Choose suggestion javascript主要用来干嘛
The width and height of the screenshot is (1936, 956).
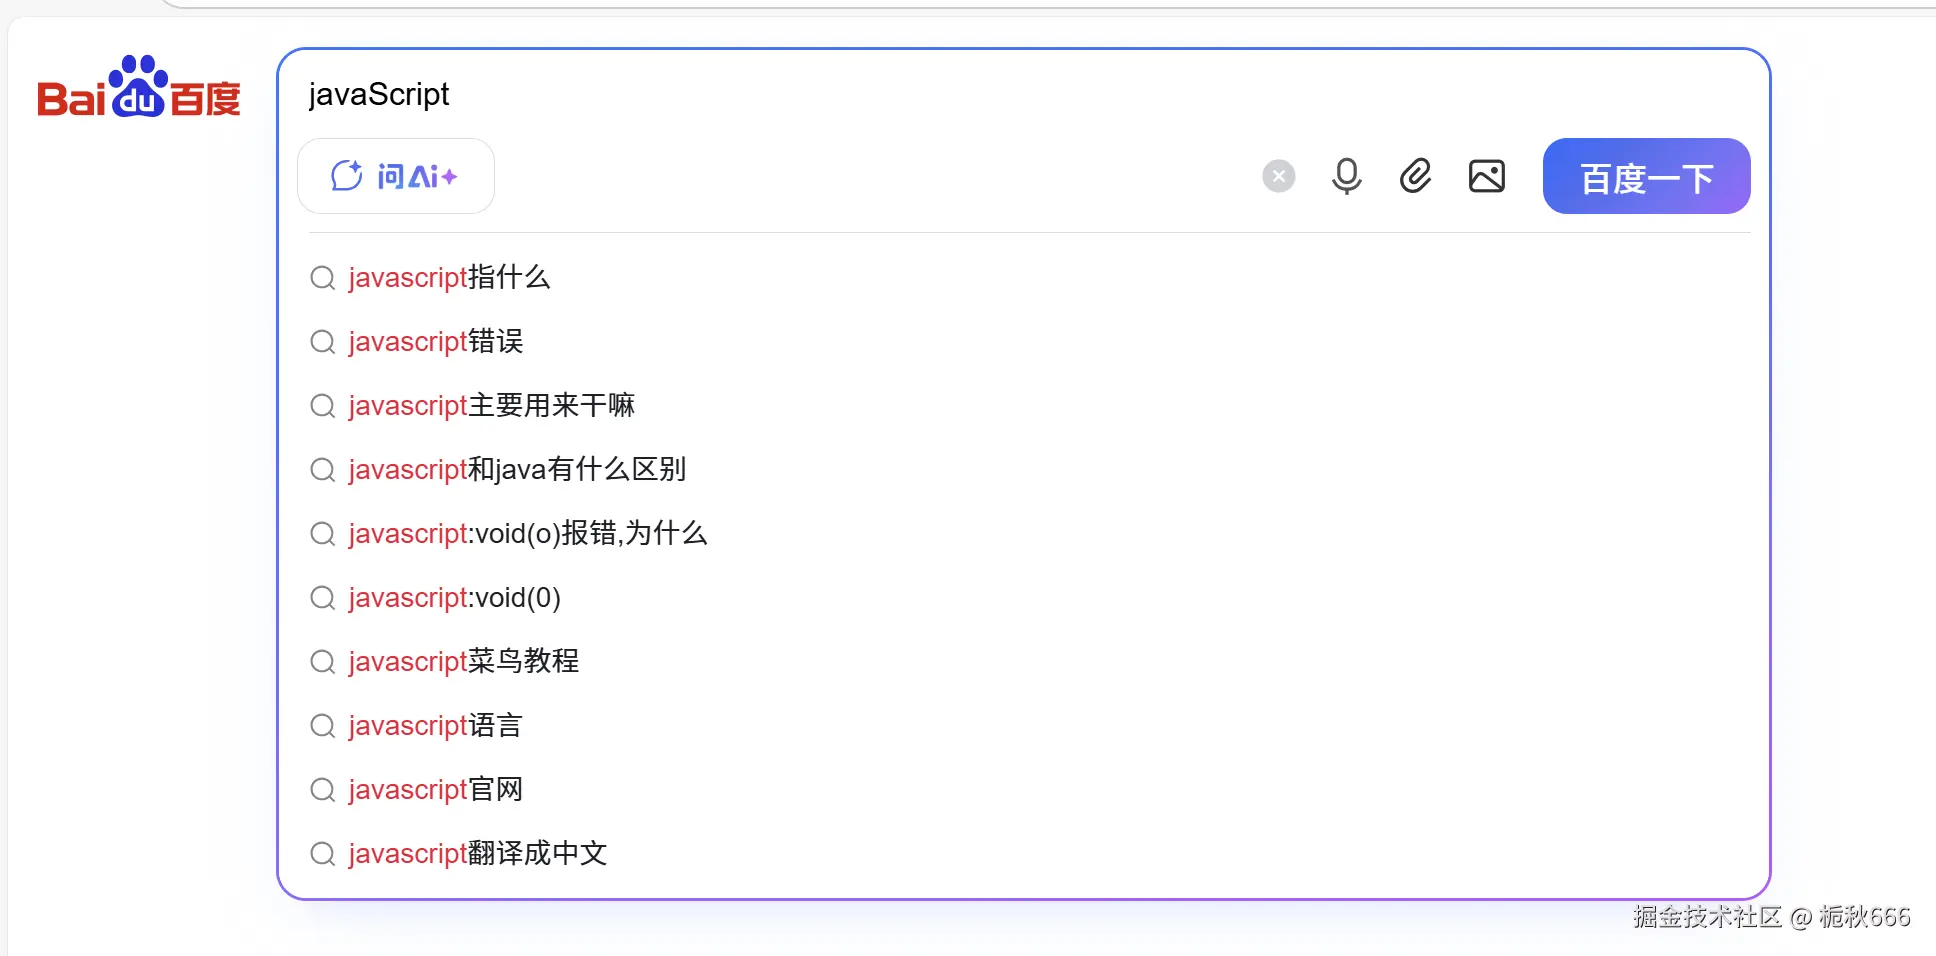pyautogui.click(x=492, y=405)
